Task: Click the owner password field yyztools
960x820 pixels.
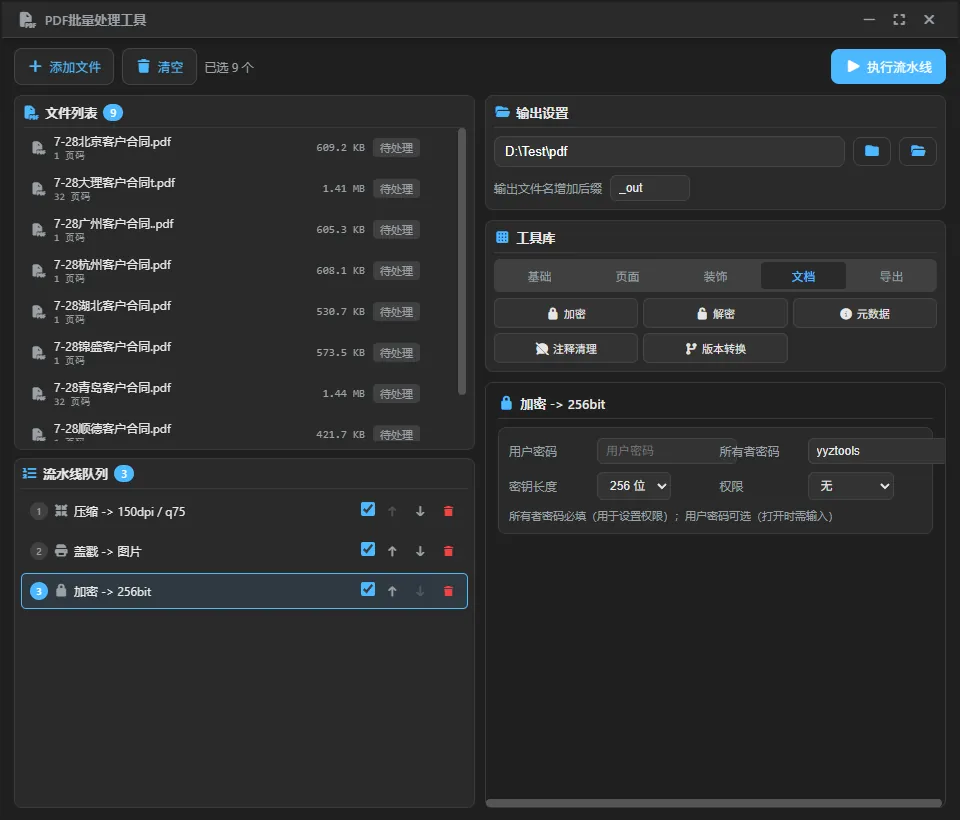Action: 876,451
